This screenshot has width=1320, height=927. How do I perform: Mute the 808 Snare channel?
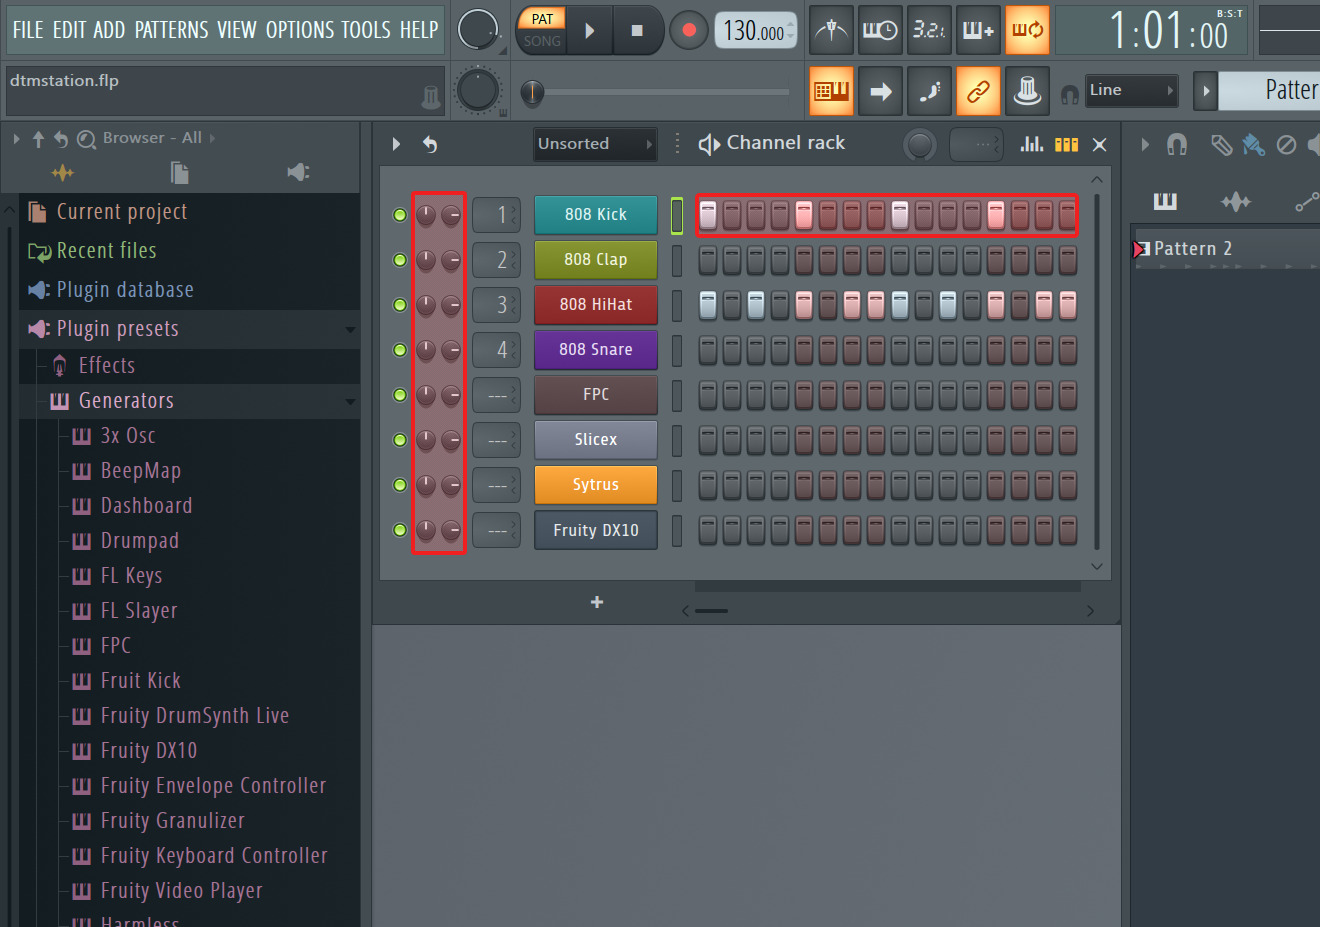click(400, 350)
